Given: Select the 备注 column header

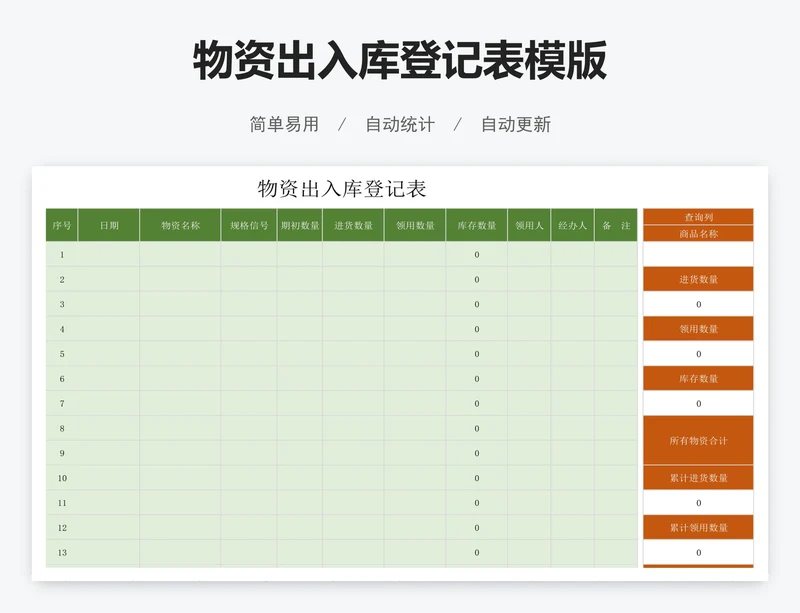Looking at the screenshot, I should 615,226.
